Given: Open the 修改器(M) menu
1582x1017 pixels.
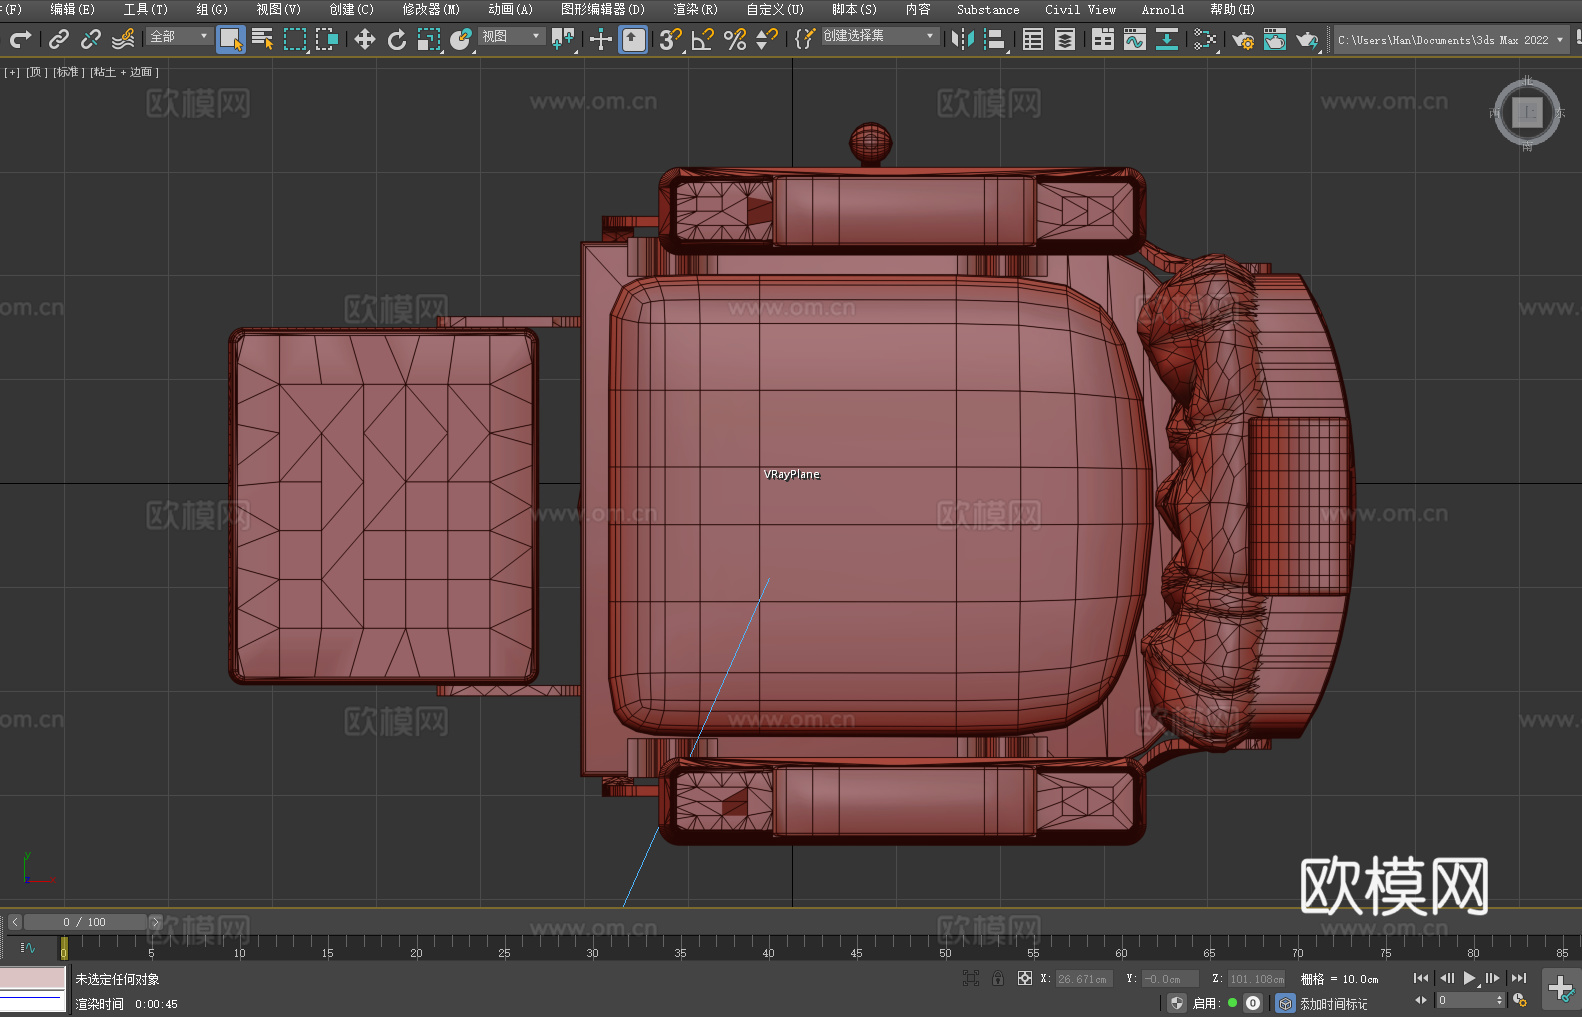Looking at the screenshot, I should [431, 9].
